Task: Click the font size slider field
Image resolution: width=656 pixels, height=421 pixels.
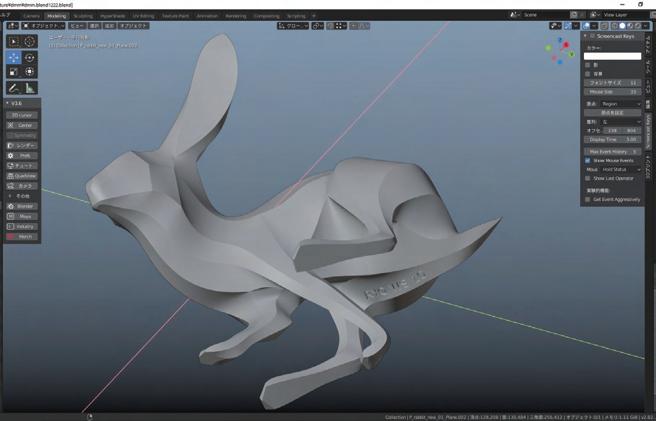Action: 612,83
